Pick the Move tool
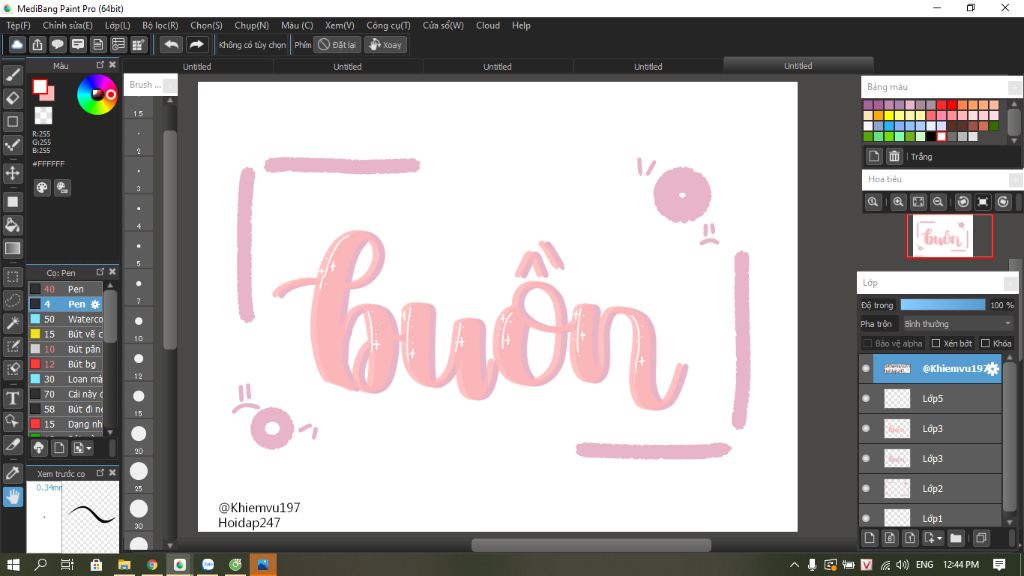 click(12, 173)
